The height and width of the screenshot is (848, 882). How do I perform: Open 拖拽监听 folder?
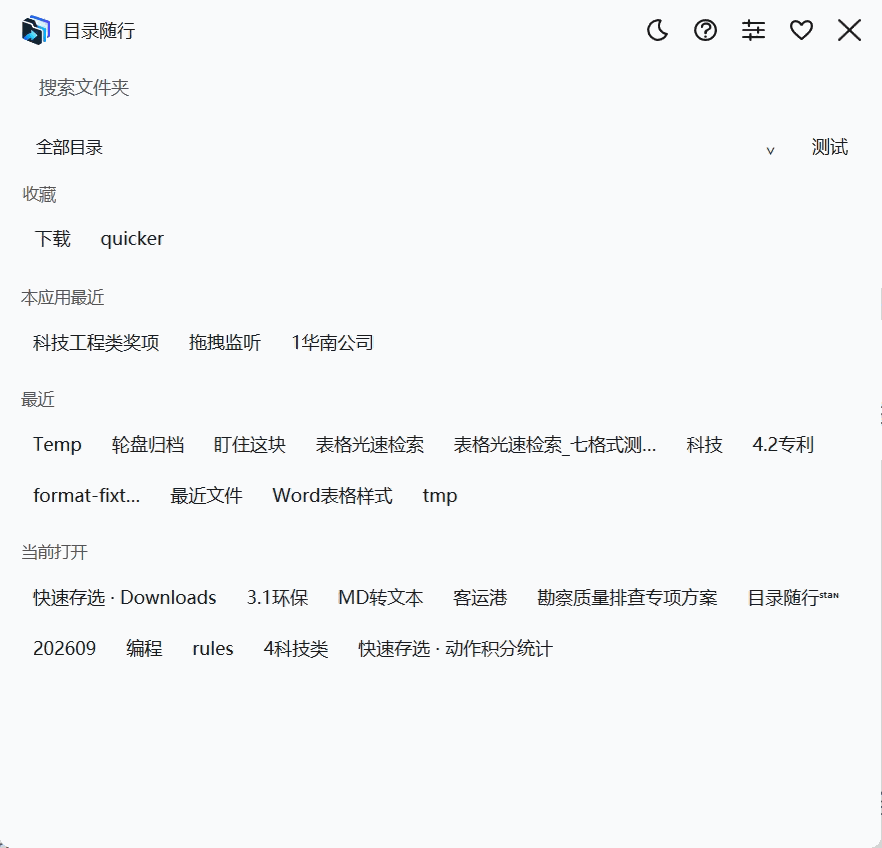[x=224, y=342]
